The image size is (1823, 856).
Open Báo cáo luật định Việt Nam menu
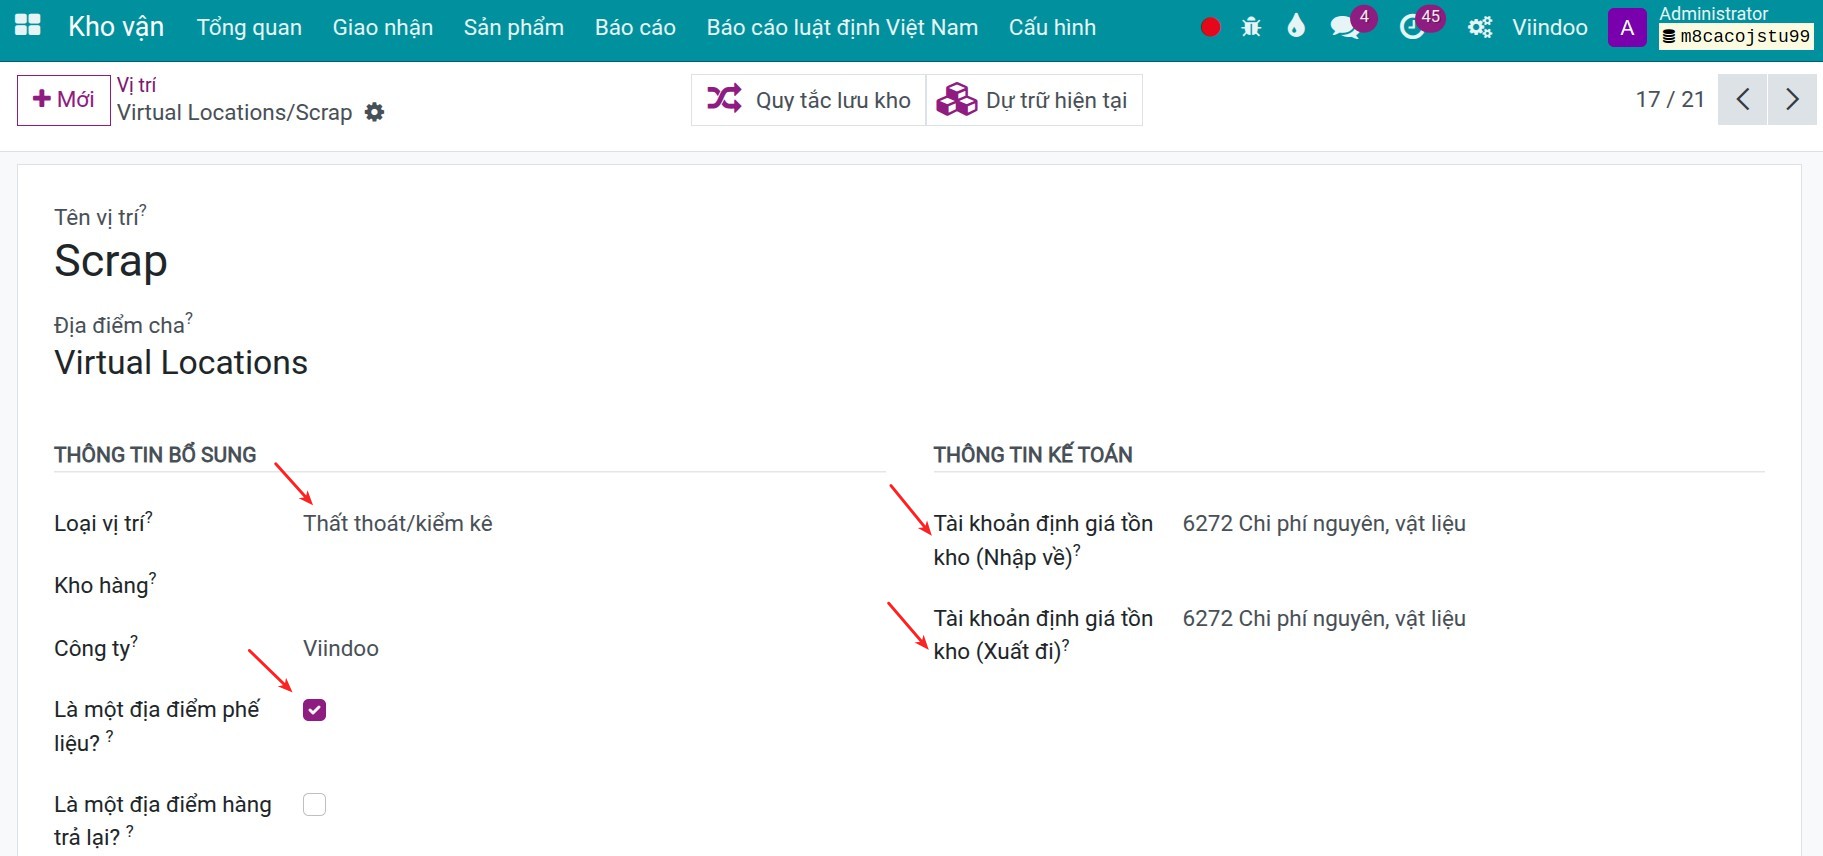(842, 27)
